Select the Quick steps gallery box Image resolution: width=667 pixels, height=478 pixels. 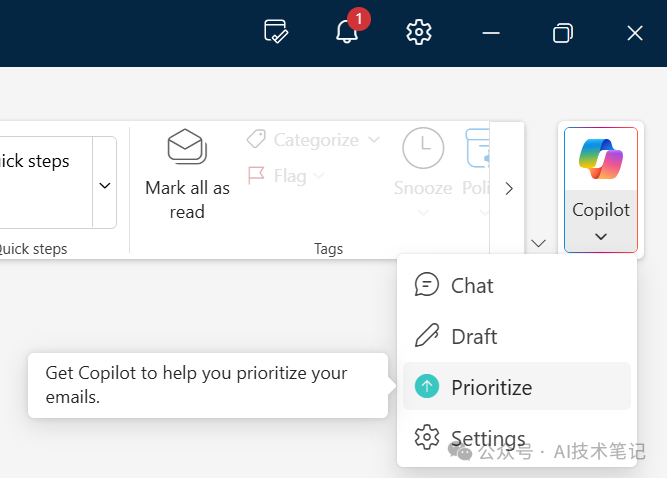[x=46, y=182]
